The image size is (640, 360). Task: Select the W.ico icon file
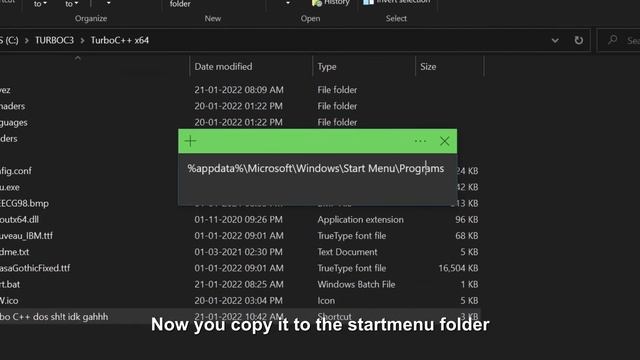pyautogui.click(x=9, y=301)
